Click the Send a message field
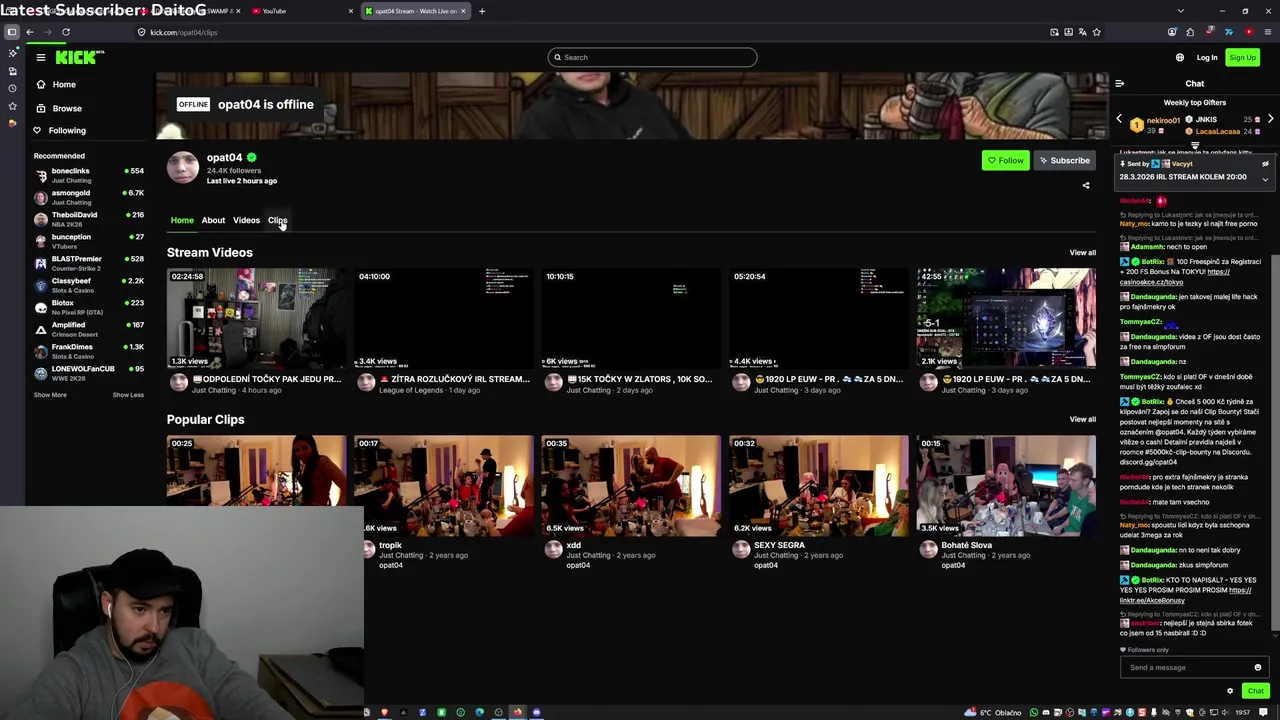 click(1187, 668)
